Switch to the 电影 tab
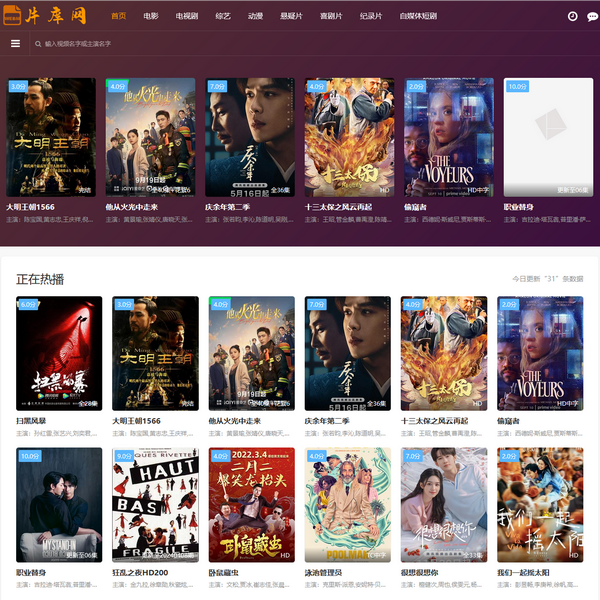Viewport: 600px width, 600px height. [150, 16]
